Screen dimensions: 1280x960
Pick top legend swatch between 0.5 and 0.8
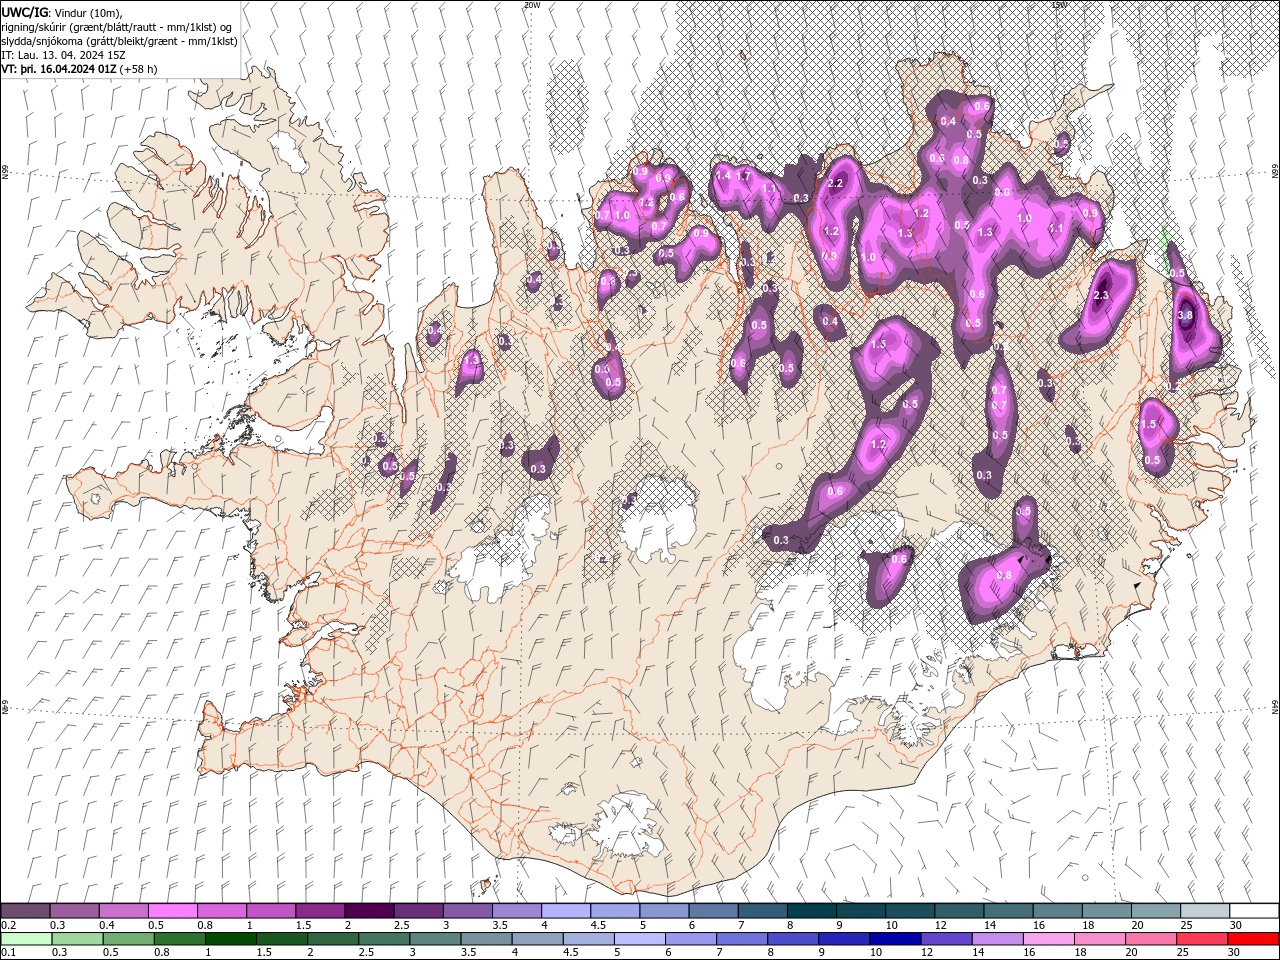(x=173, y=911)
